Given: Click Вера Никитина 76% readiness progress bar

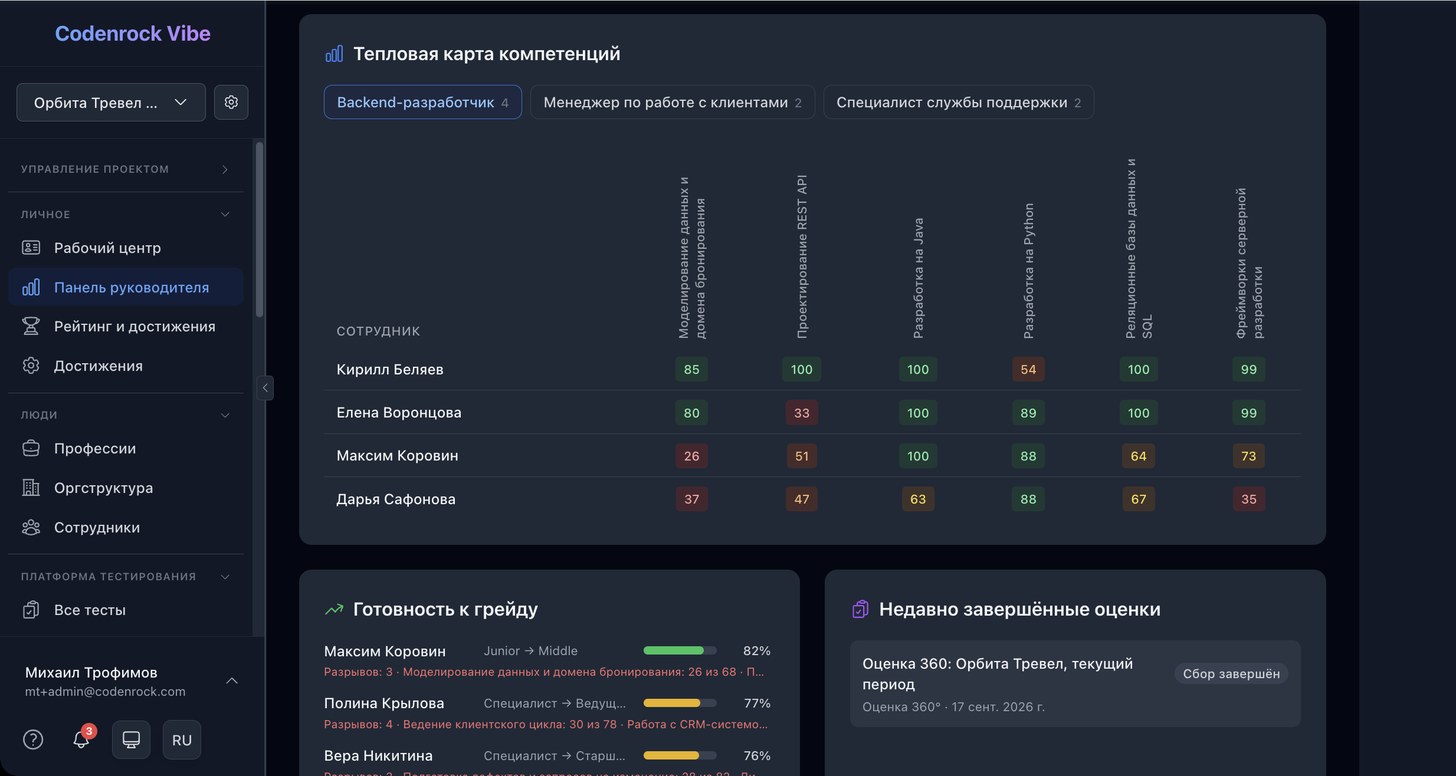Looking at the screenshot, I should [680, 756].
